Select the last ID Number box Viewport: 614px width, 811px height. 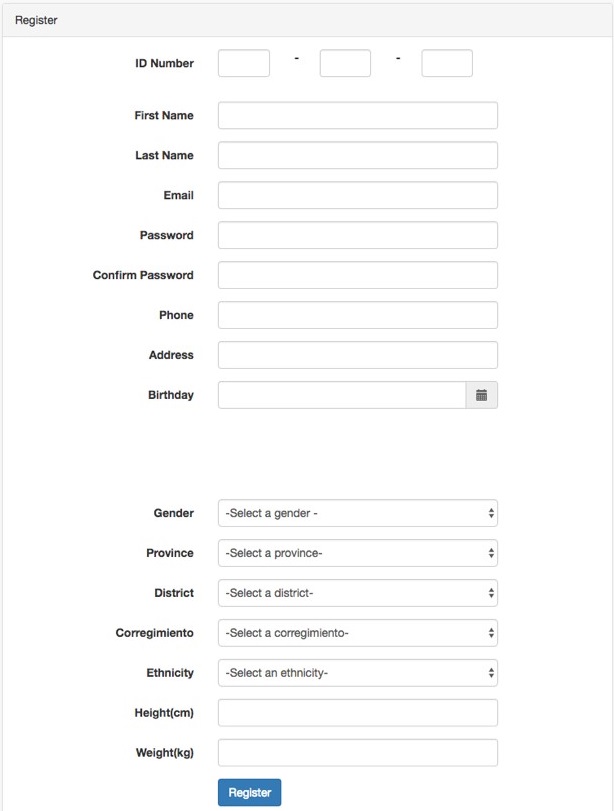click(x=447, y=63)
